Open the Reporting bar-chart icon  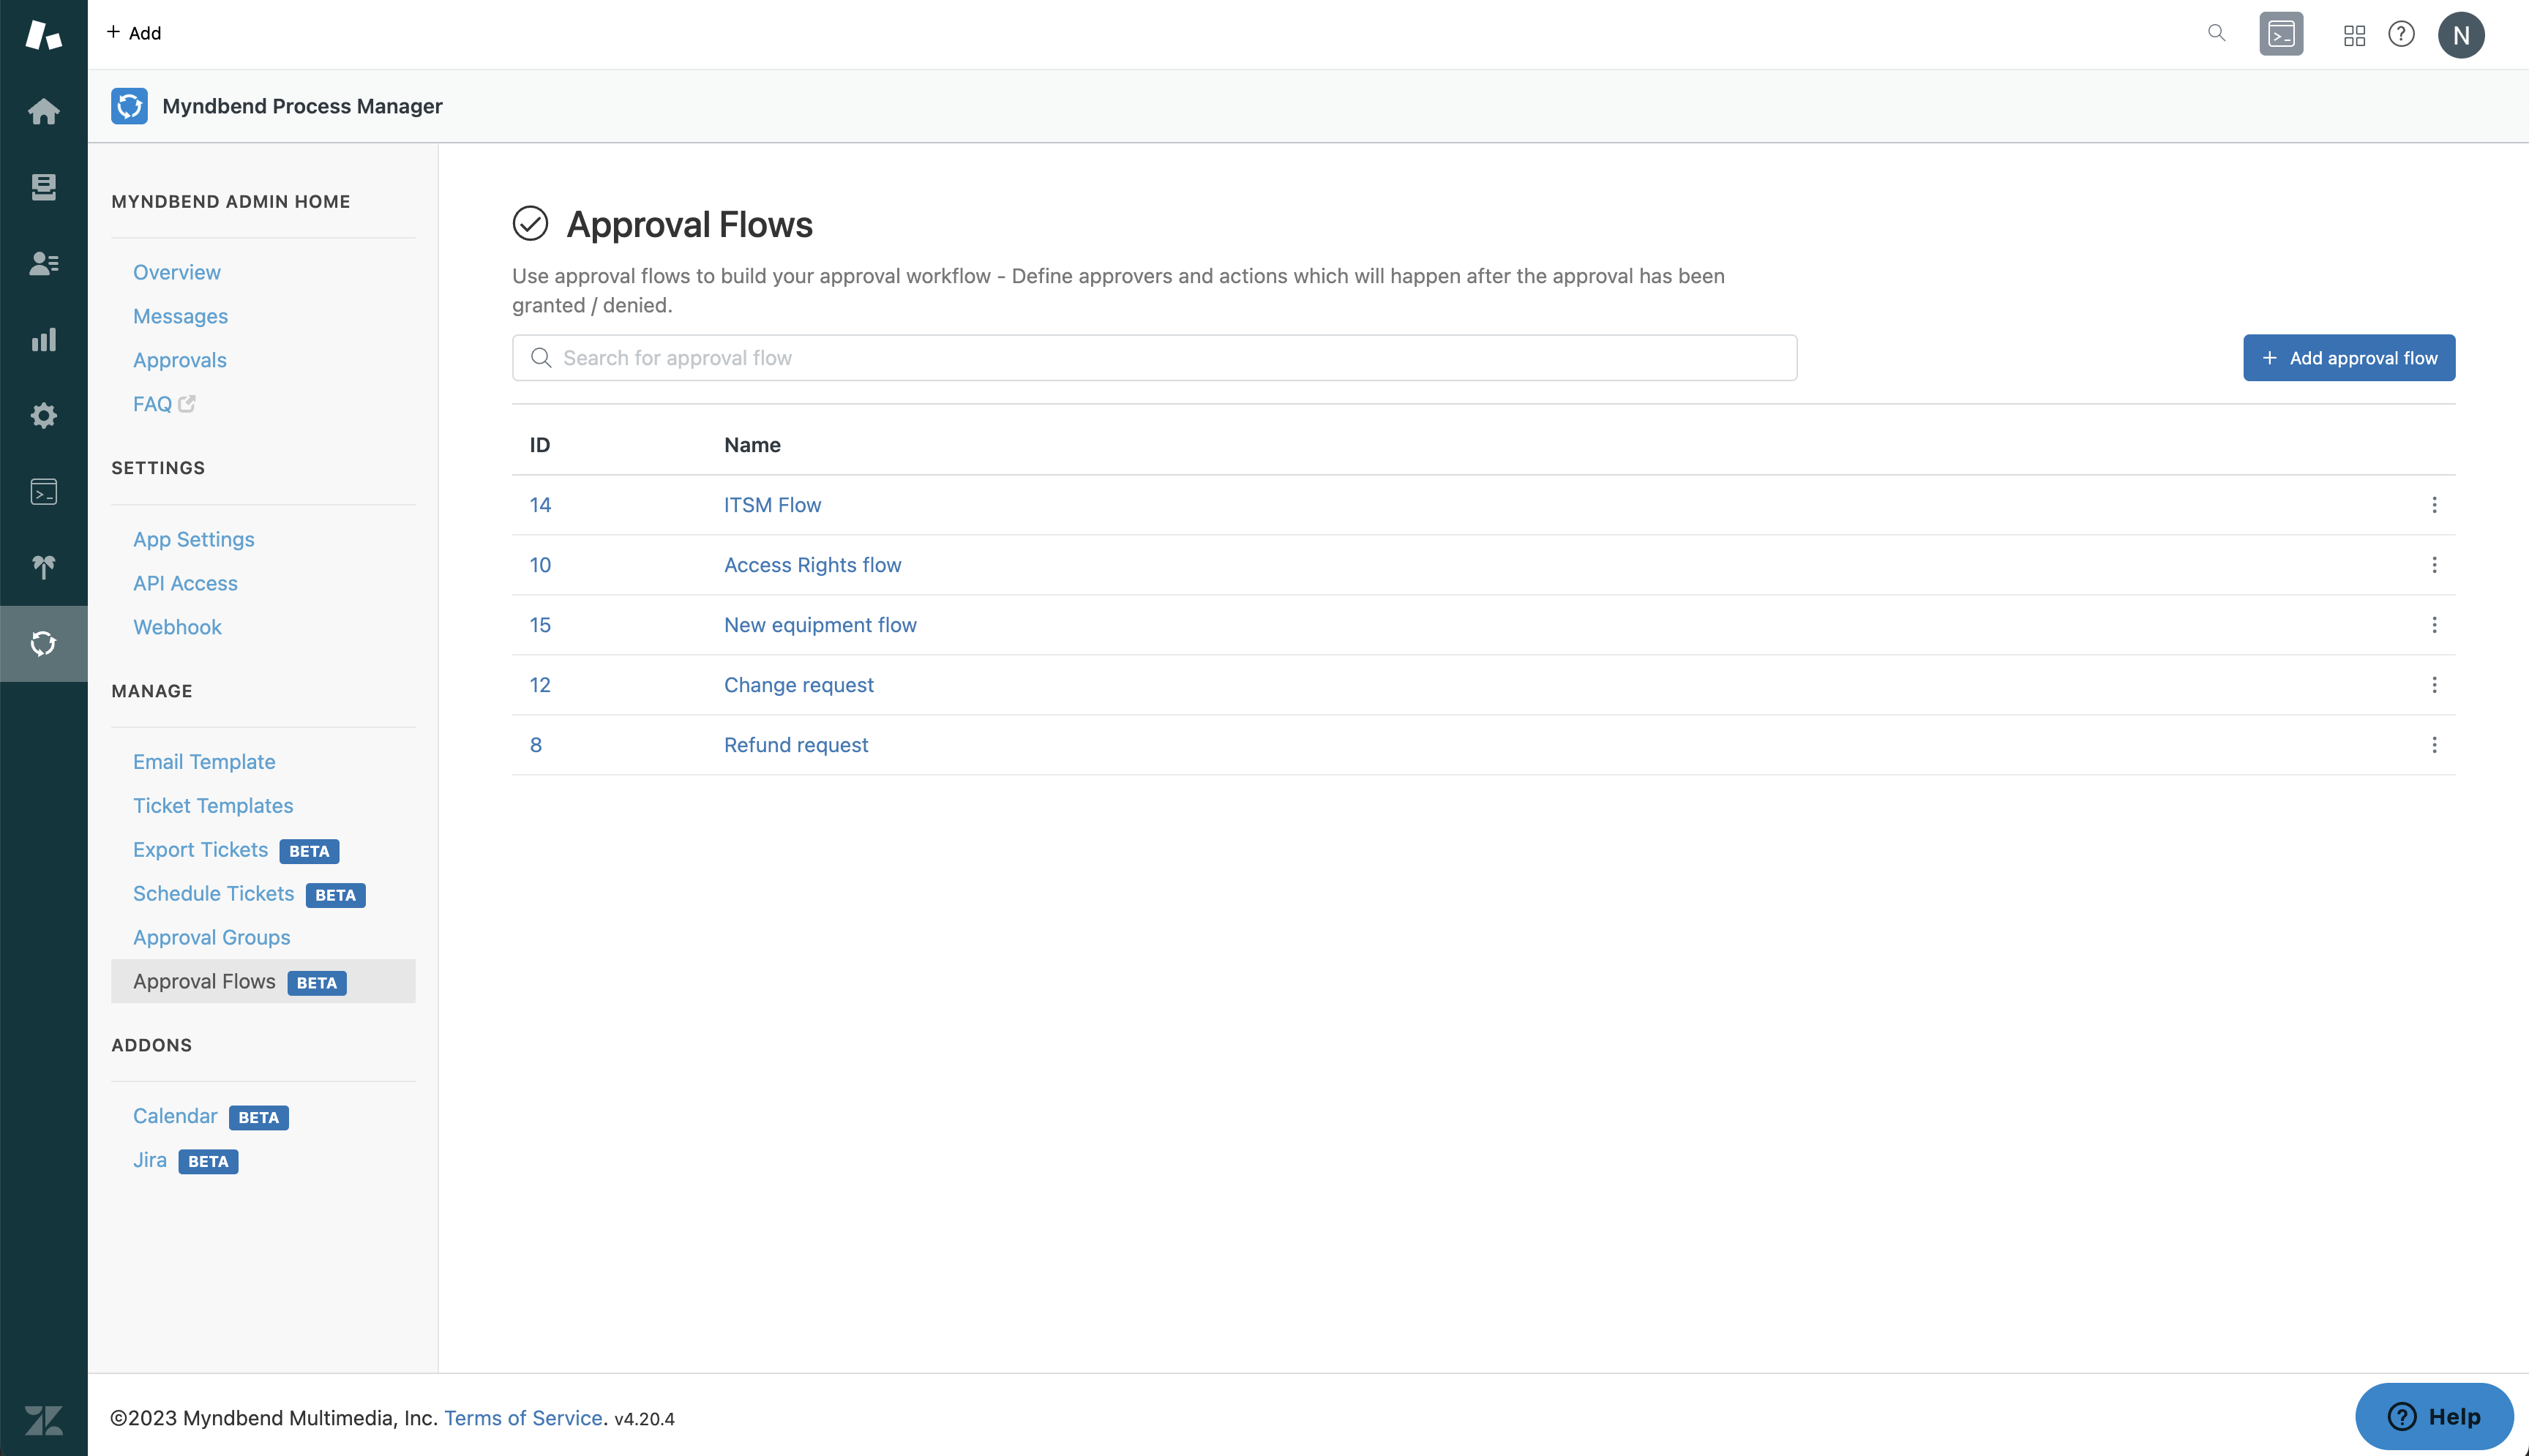click(x=44, y=339)
